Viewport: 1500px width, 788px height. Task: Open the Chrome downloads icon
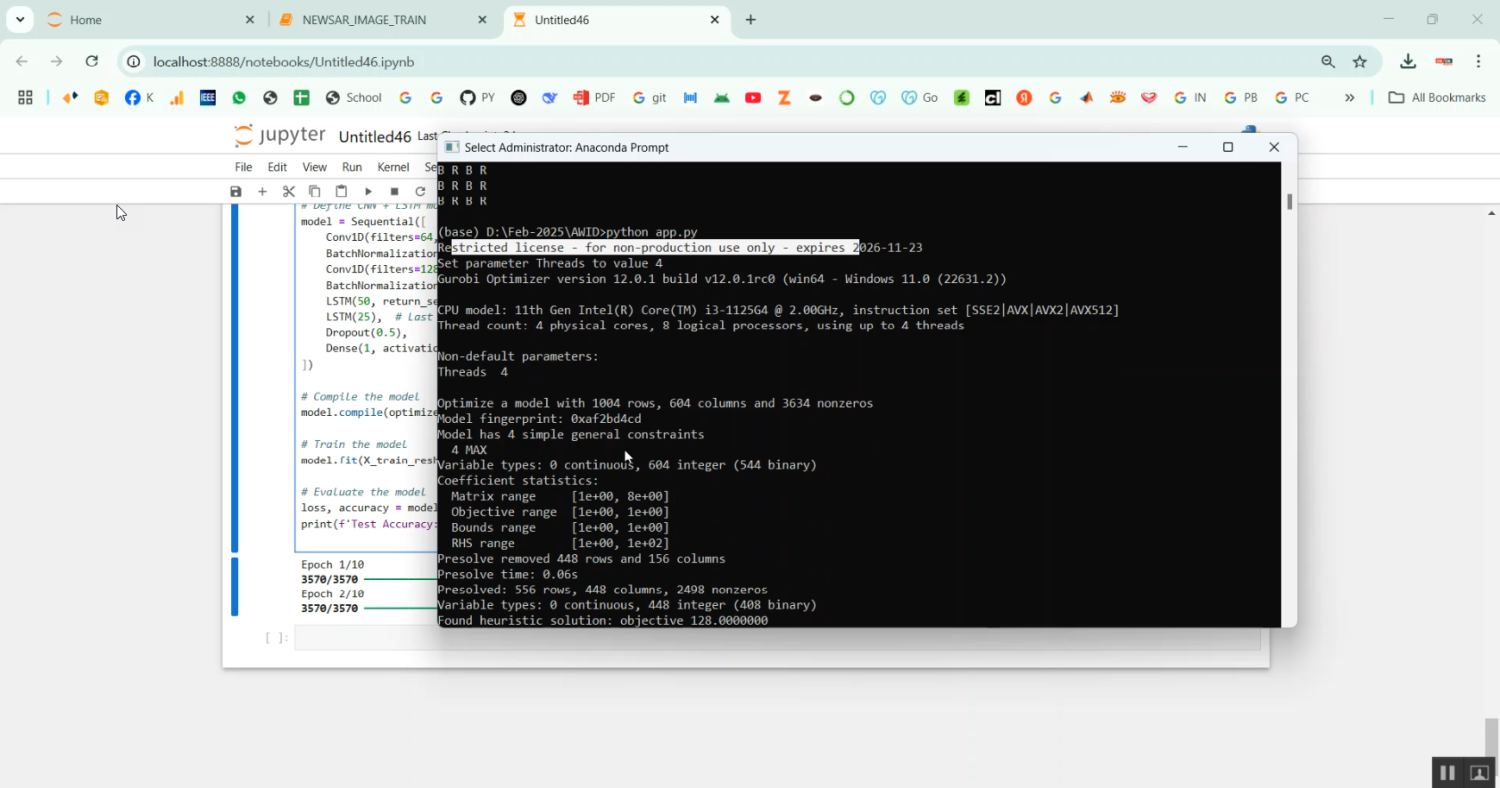[x=1407, y=61]
